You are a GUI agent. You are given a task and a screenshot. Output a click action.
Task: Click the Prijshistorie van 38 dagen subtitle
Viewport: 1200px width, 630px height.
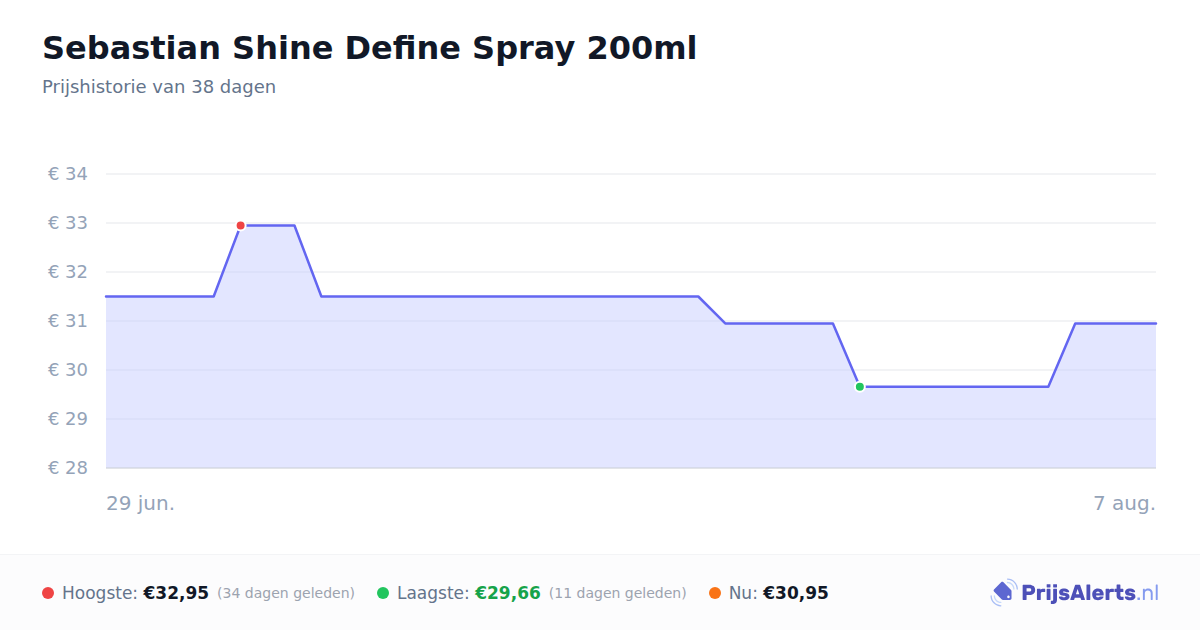pos(159,87)
